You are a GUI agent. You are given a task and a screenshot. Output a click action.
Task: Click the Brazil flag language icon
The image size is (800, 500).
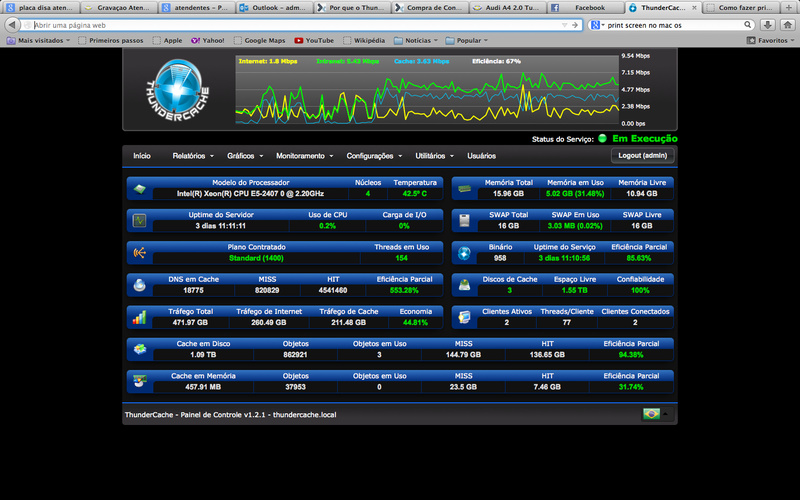pyautogui.click(x=652, y=414)
